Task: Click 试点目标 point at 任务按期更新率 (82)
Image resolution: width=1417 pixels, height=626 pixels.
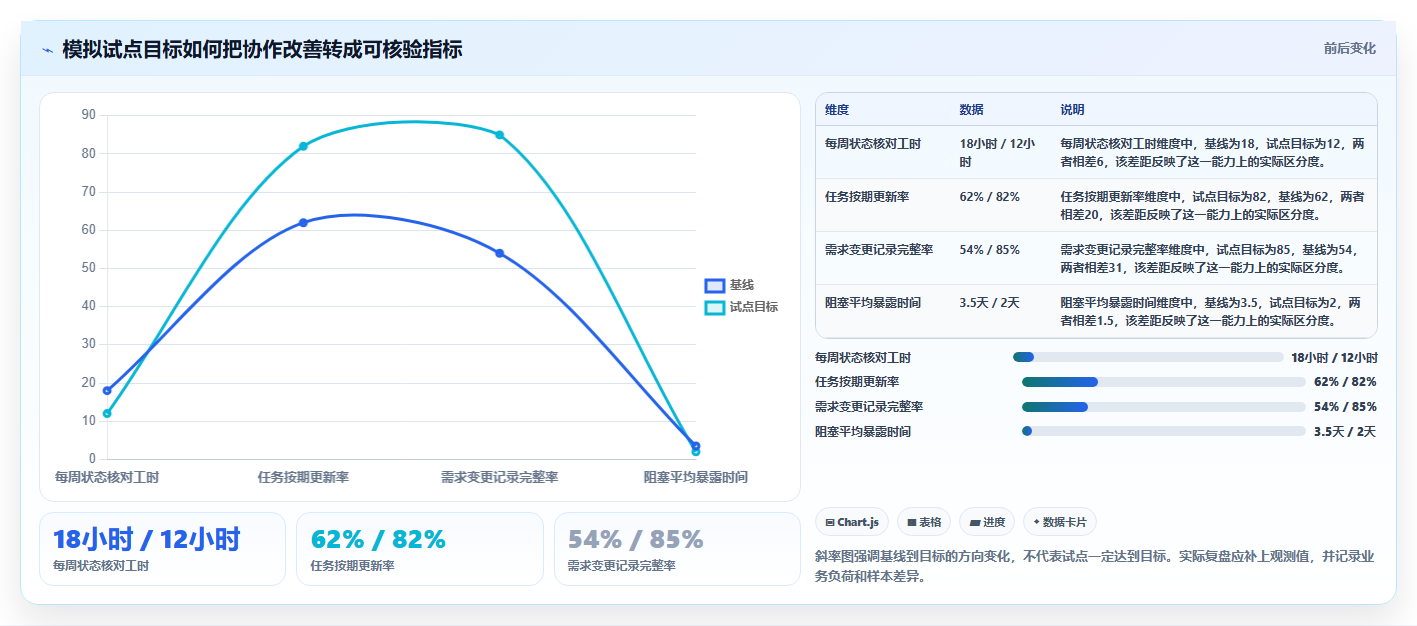Action: pos(303,146)
